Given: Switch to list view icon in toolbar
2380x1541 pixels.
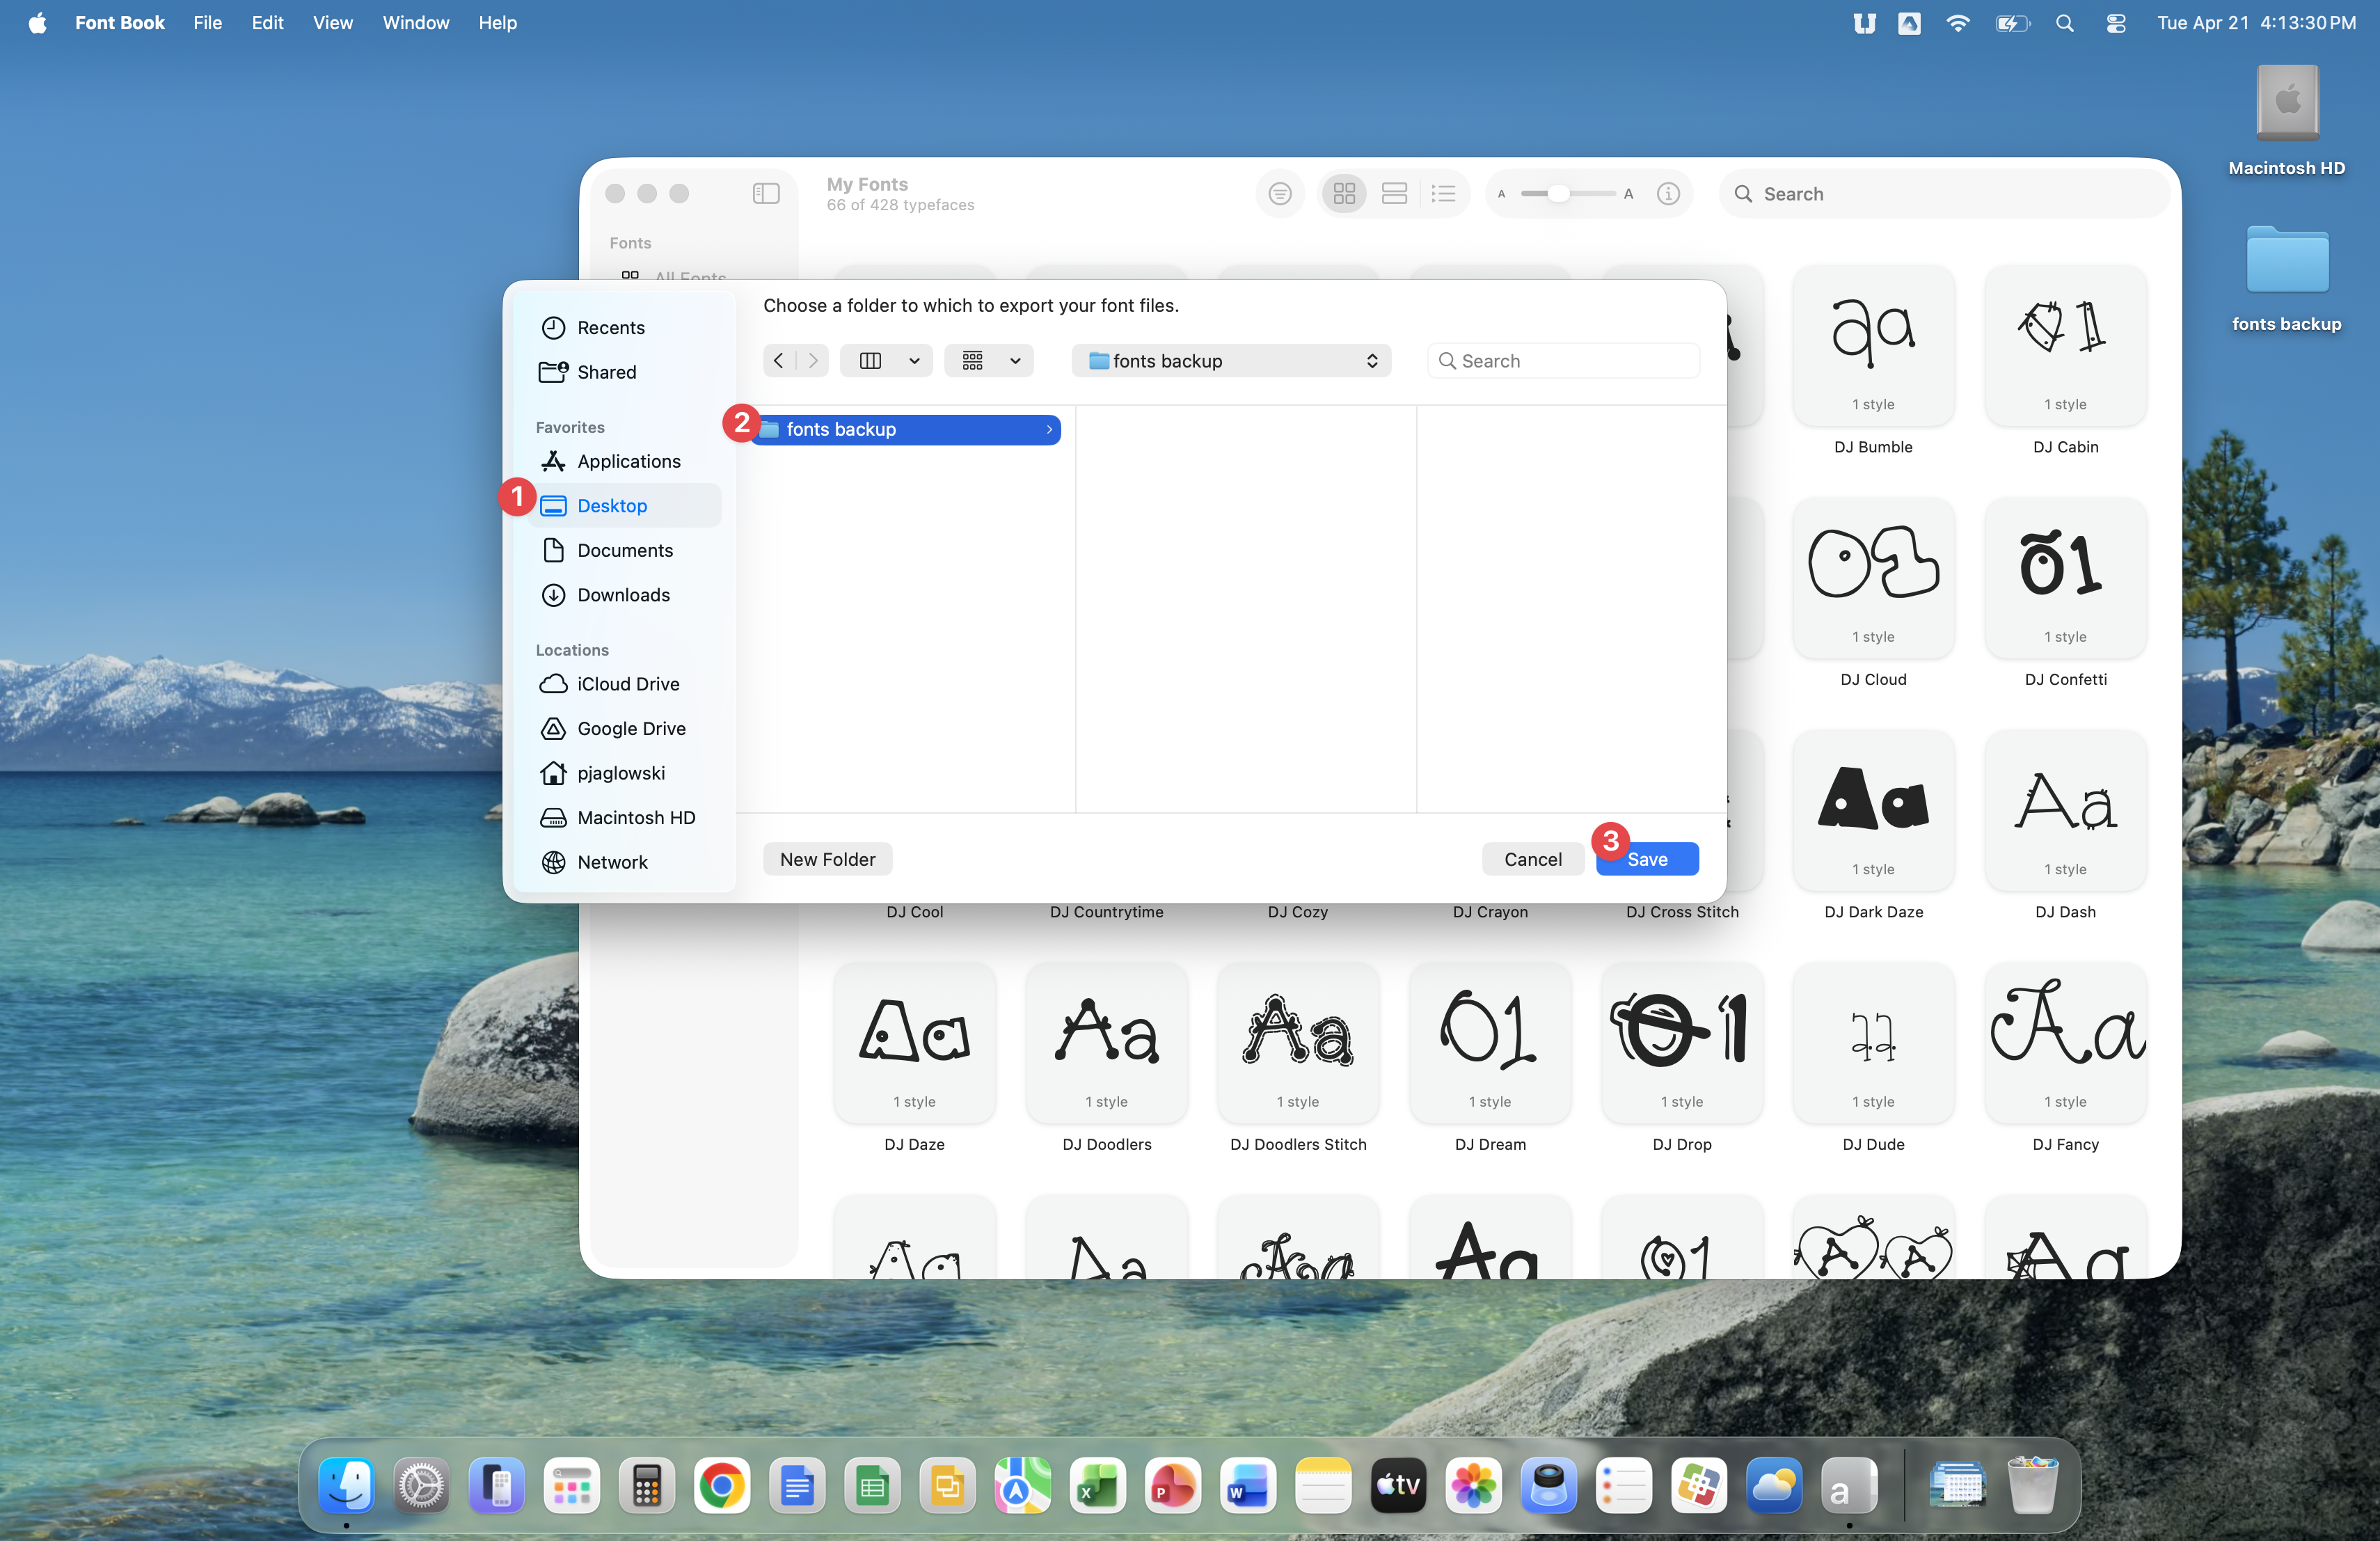Looking at the screenshot, I should click(x=1443, y=194).
